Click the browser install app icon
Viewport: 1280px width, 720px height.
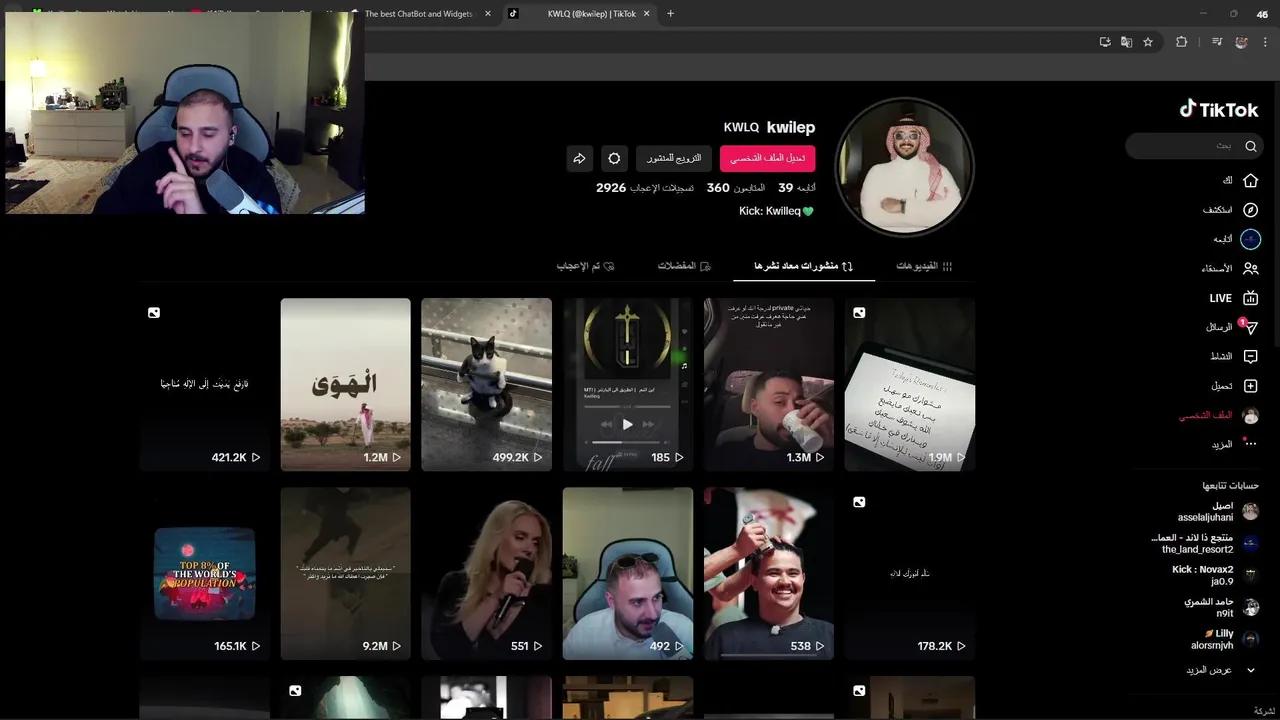pyautogui.click(x=1104, y=42)
